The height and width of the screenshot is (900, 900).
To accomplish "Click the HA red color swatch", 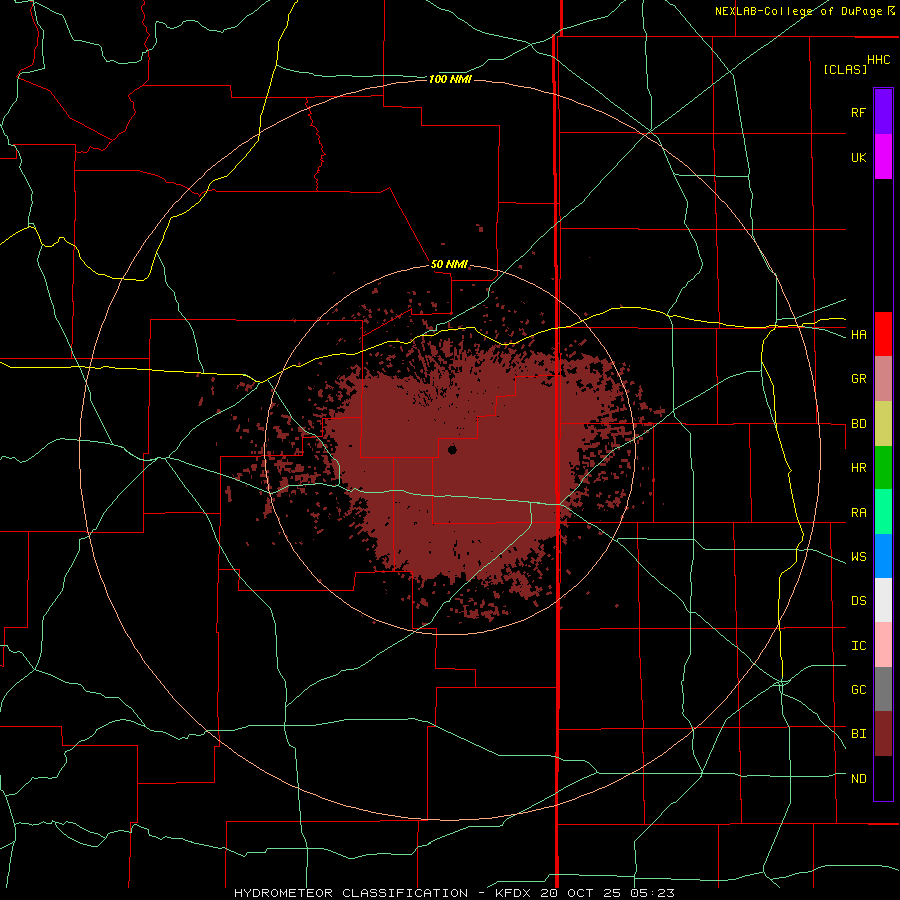I will point(883,334).
